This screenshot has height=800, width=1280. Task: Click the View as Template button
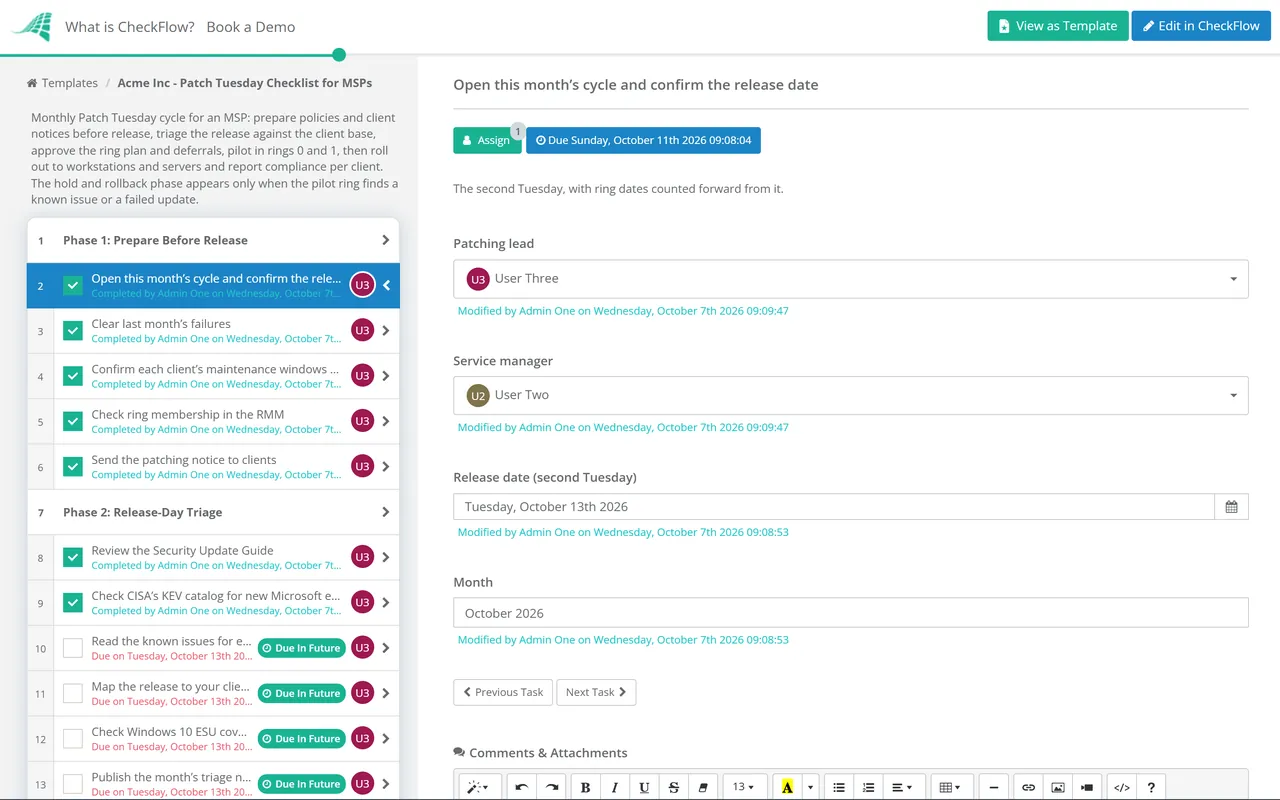pos(1058,26)
